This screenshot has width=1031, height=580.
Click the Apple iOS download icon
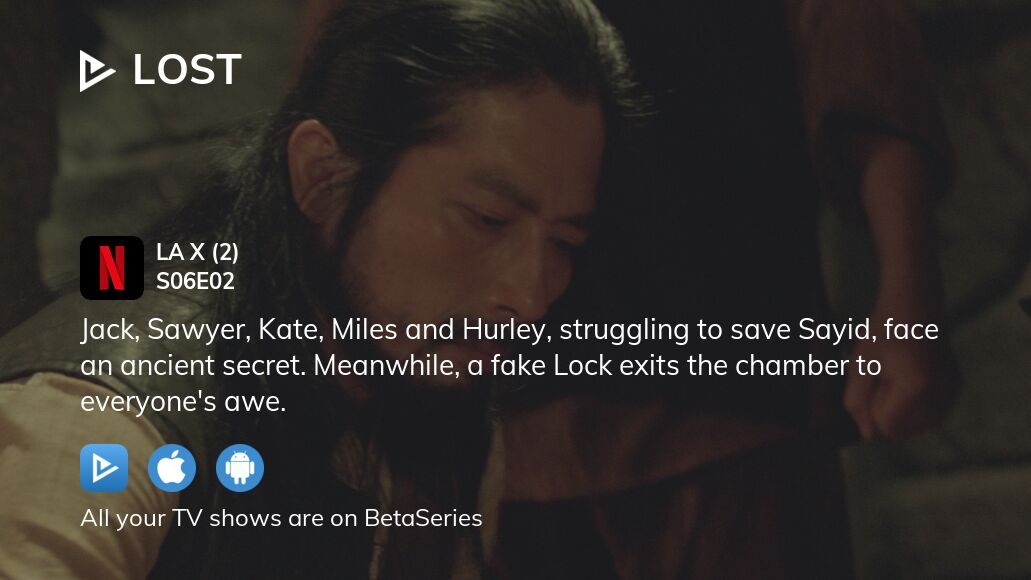[x=172, y=468]
